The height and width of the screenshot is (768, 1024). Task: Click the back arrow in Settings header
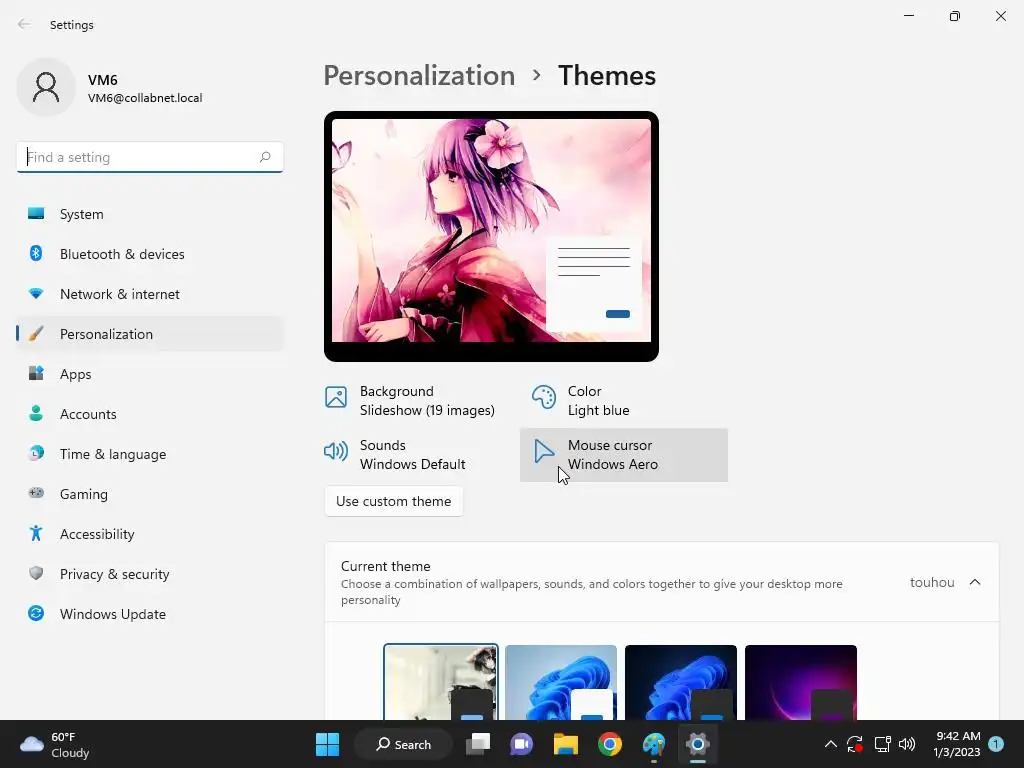pyautogui.click(x=24, y=24)
